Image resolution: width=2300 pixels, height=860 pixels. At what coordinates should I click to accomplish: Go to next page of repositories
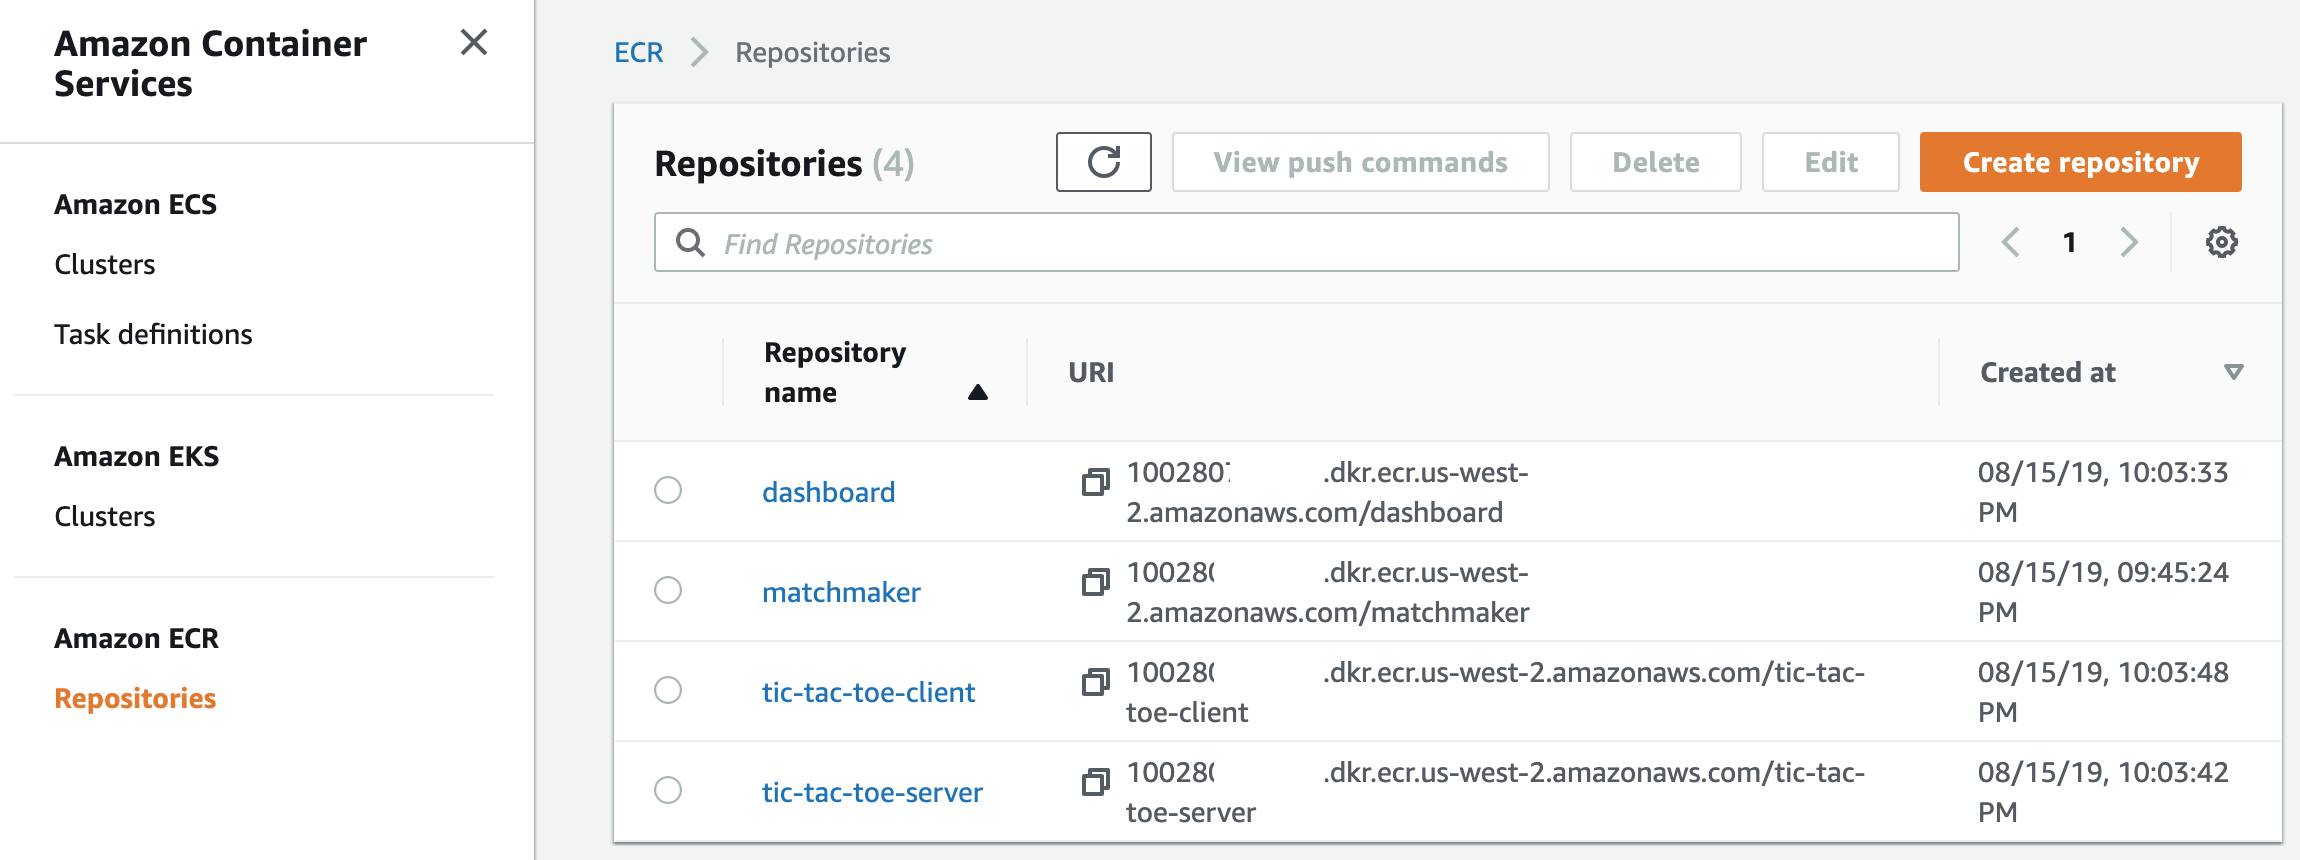tap(2129, 242)
